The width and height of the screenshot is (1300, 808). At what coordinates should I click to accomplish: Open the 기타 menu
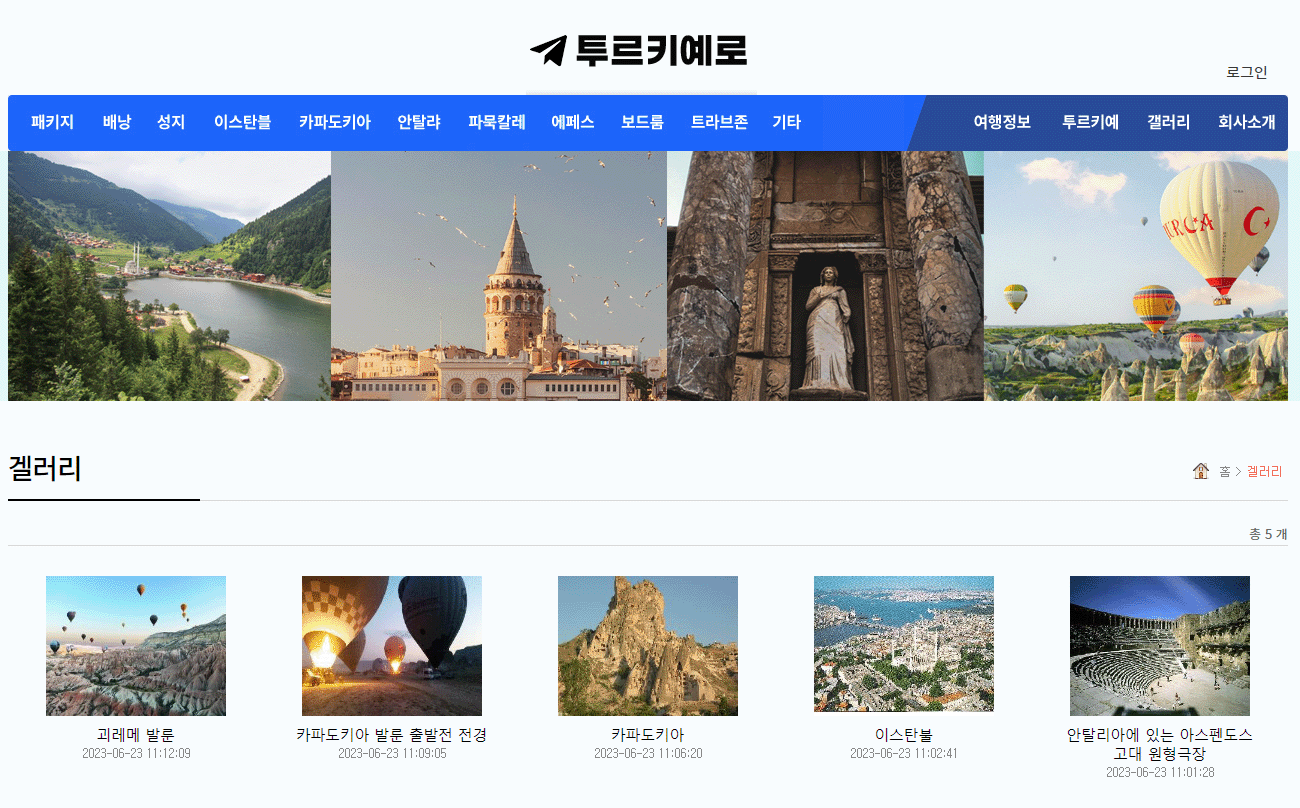786,123
